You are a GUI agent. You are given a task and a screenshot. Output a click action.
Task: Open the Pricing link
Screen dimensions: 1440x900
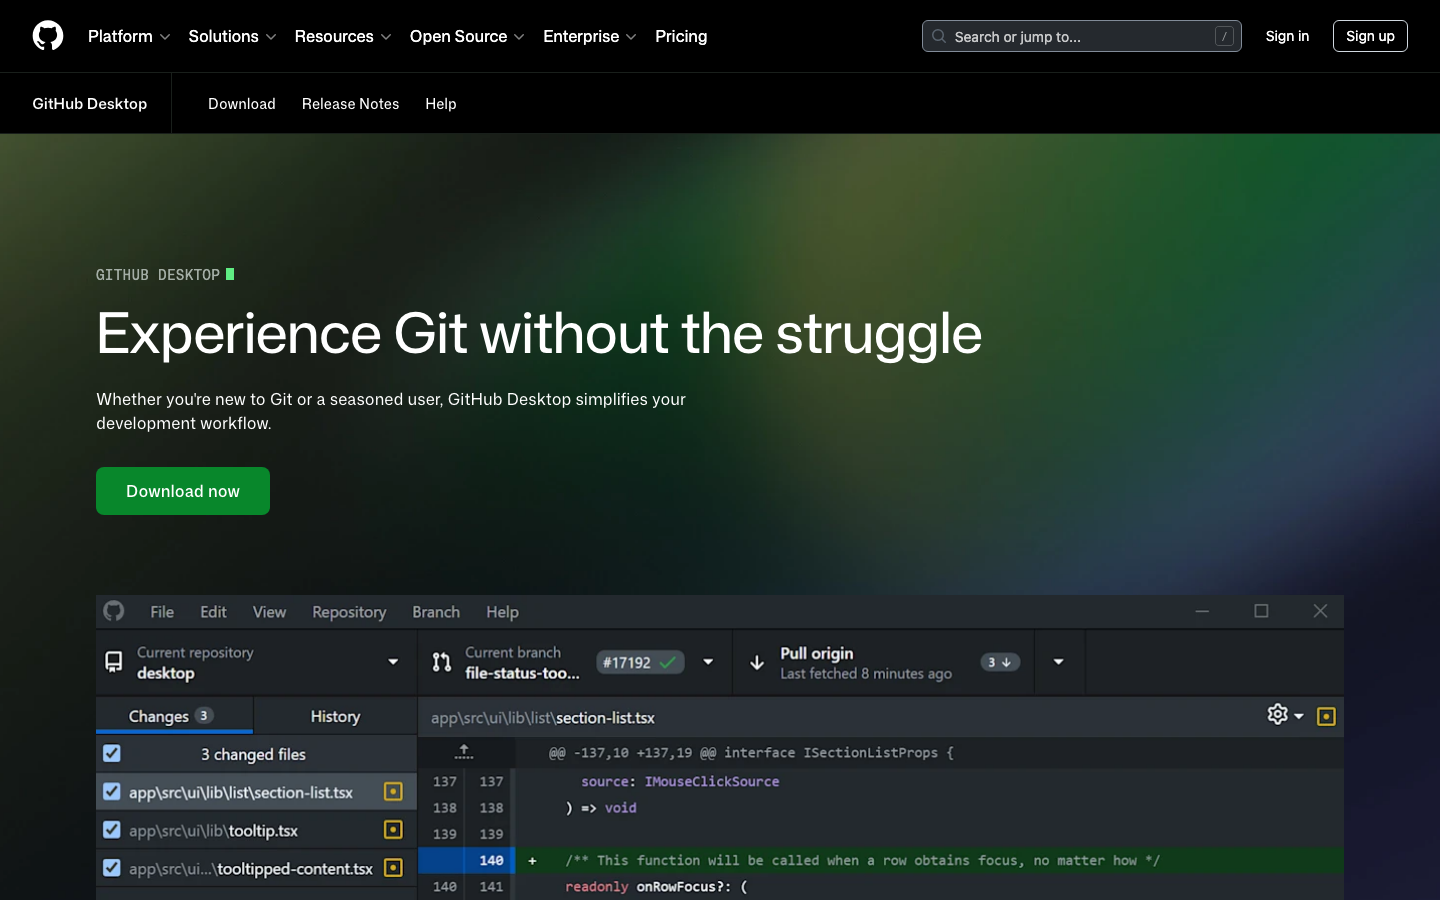pos(681,36)
